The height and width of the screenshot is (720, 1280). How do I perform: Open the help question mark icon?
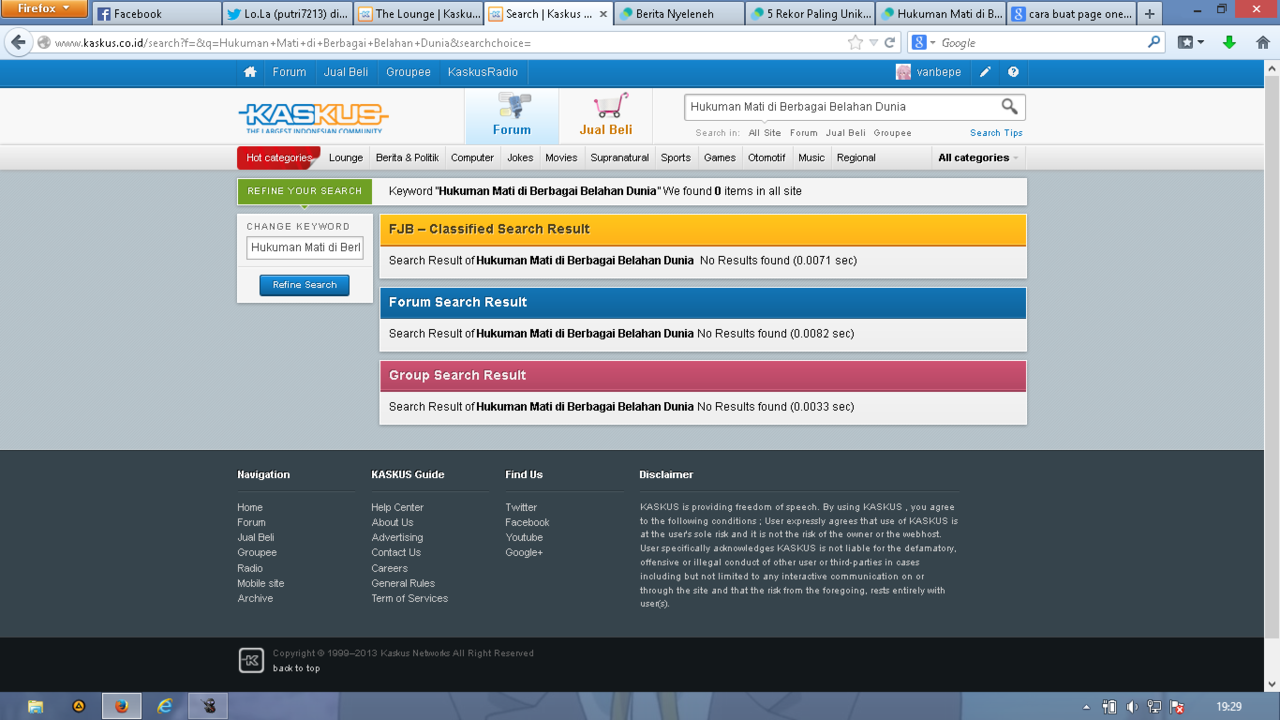(1013, 72)
